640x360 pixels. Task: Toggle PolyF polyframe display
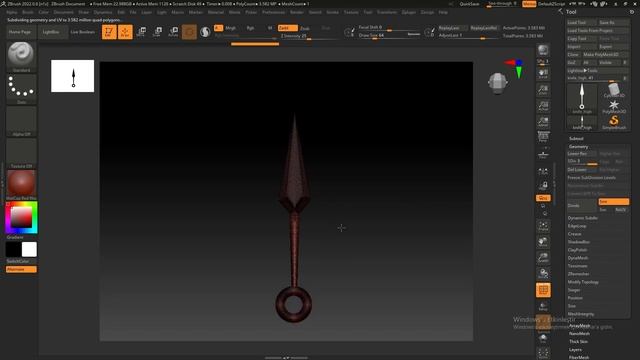coord(543,290)
